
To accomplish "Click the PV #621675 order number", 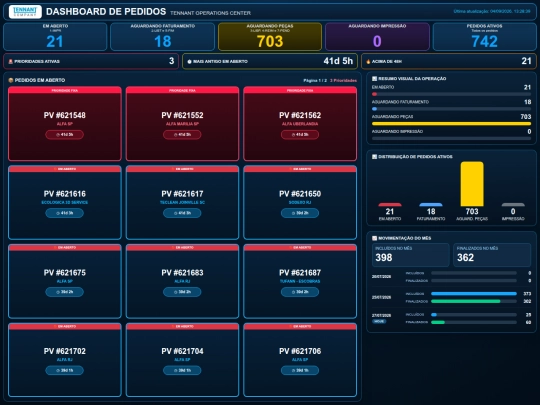I will (64, 273).
